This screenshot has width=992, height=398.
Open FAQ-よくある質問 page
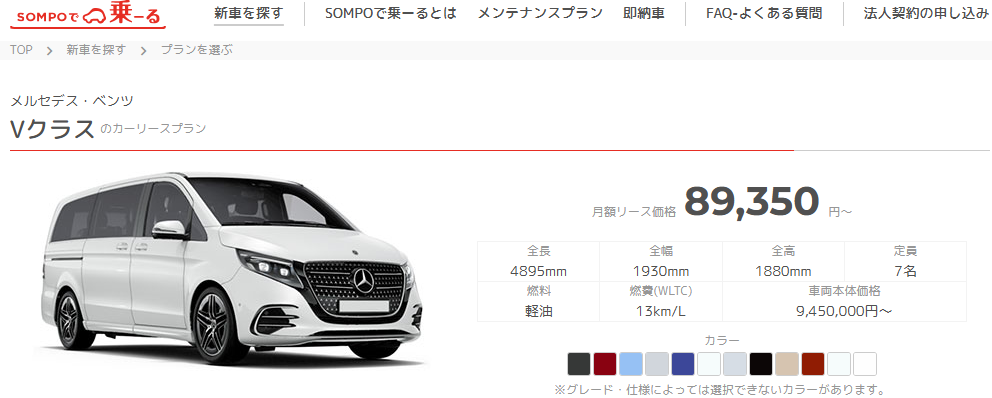pos(764,13)
